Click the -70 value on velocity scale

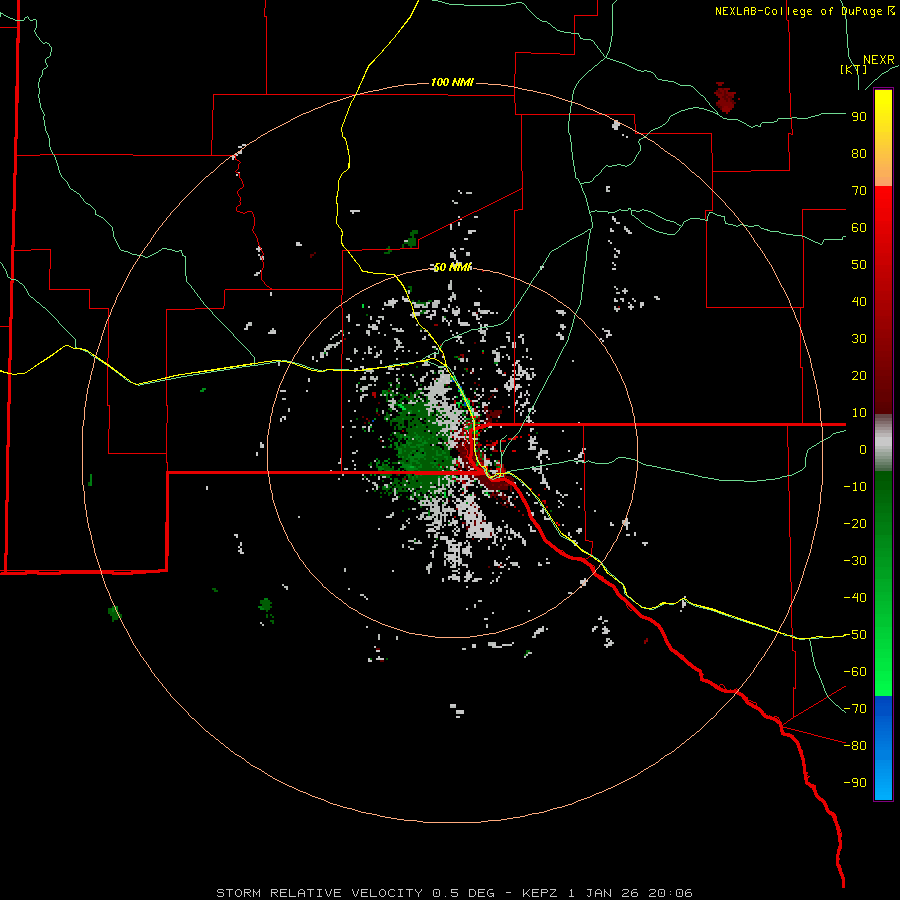[x=855, y=709]
